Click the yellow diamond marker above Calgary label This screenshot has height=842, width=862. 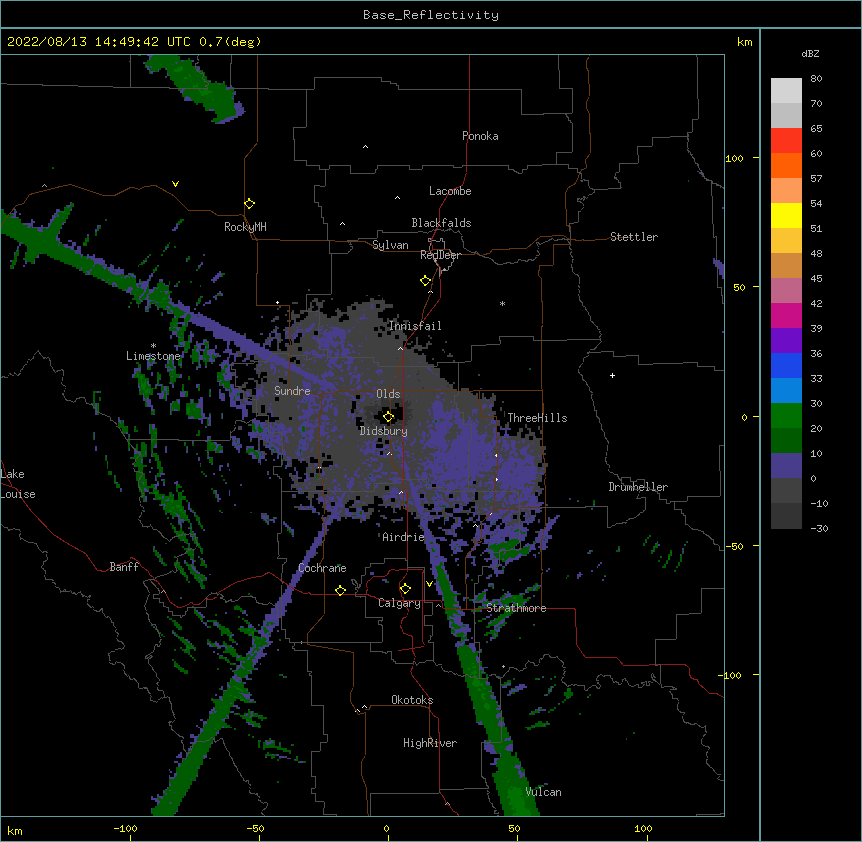(x=405, y=589)
